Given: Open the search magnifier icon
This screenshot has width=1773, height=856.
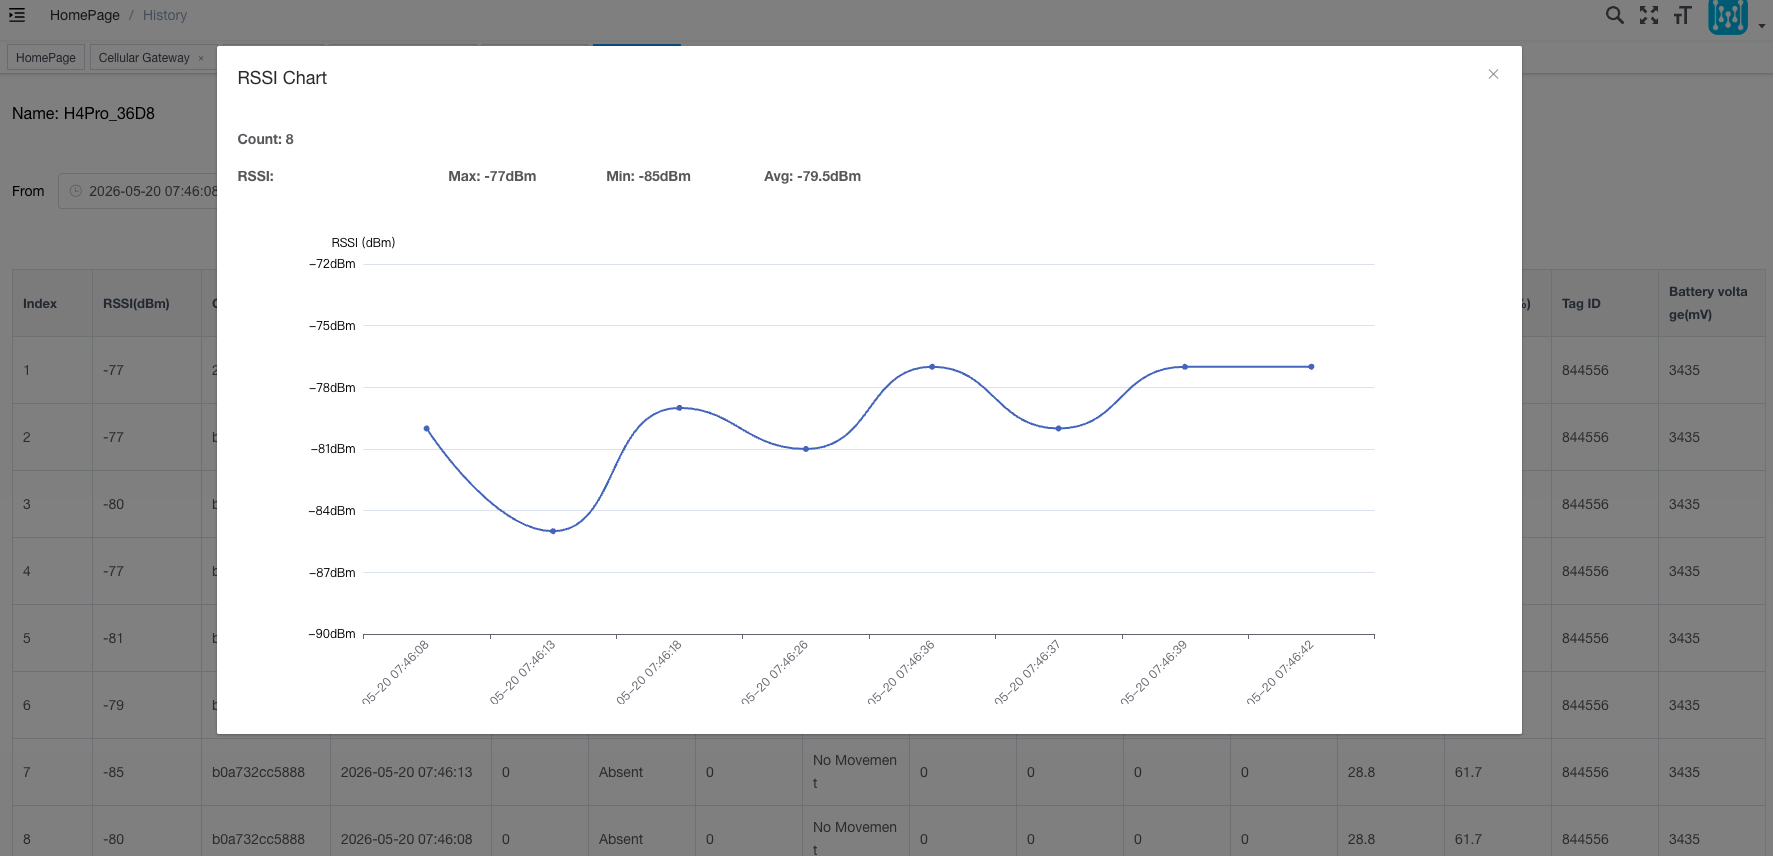Looking at the screenshot, I should [x=1614, y=15].
